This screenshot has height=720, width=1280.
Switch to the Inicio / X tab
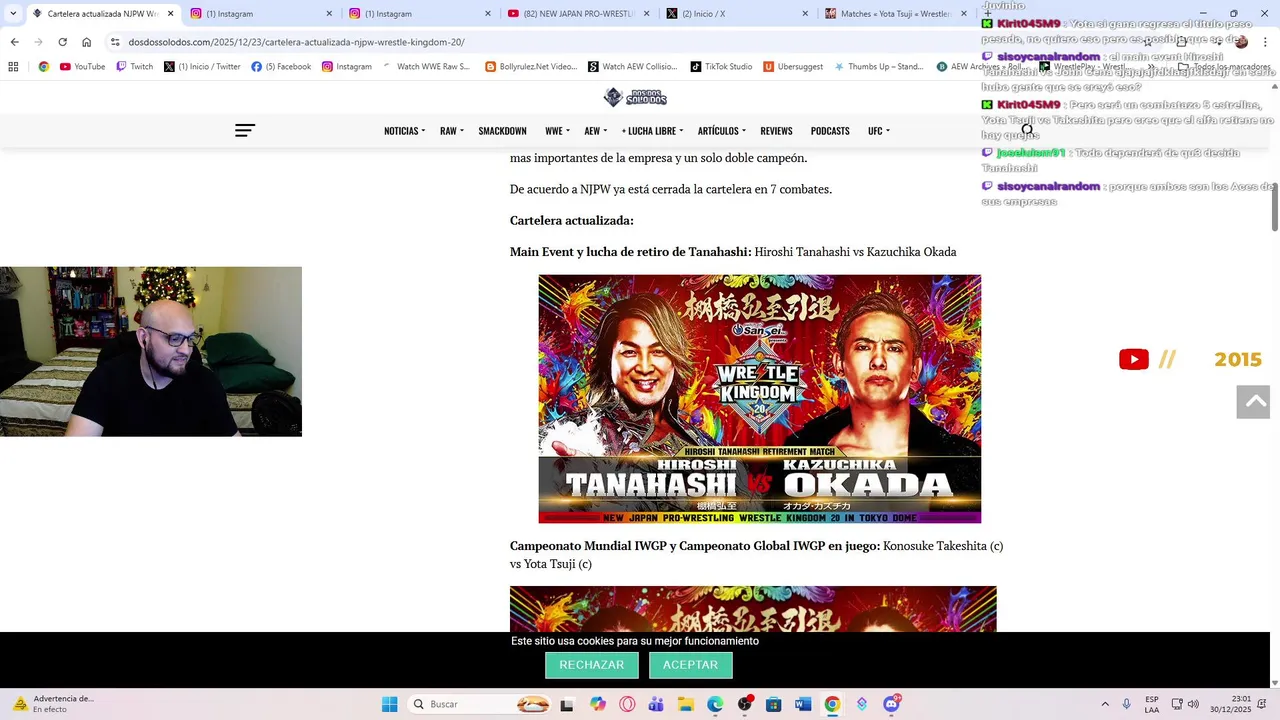point(735,14)
